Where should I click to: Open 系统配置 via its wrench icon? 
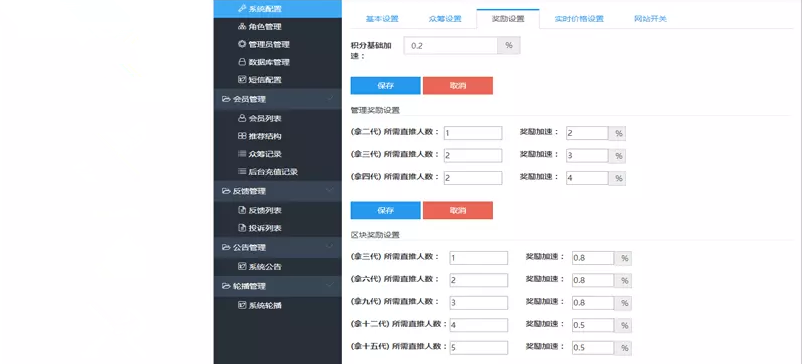coord(243,9)
